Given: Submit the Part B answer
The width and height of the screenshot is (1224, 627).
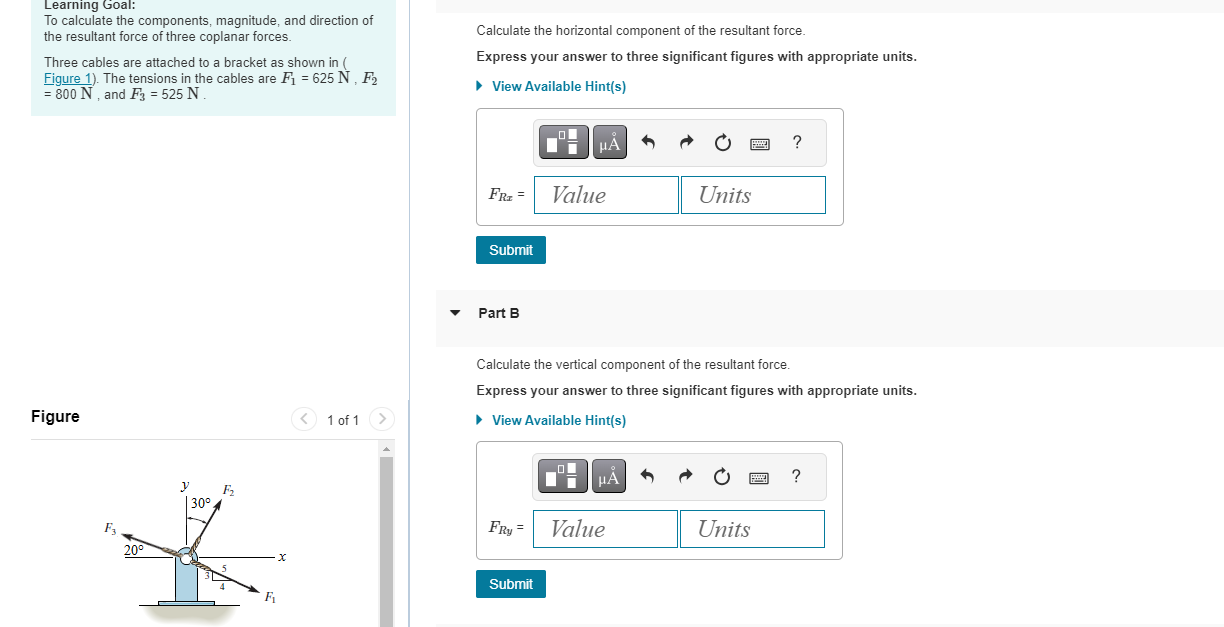Looking at the screenshot, I should pyautogui.click(x=510, y=583).
